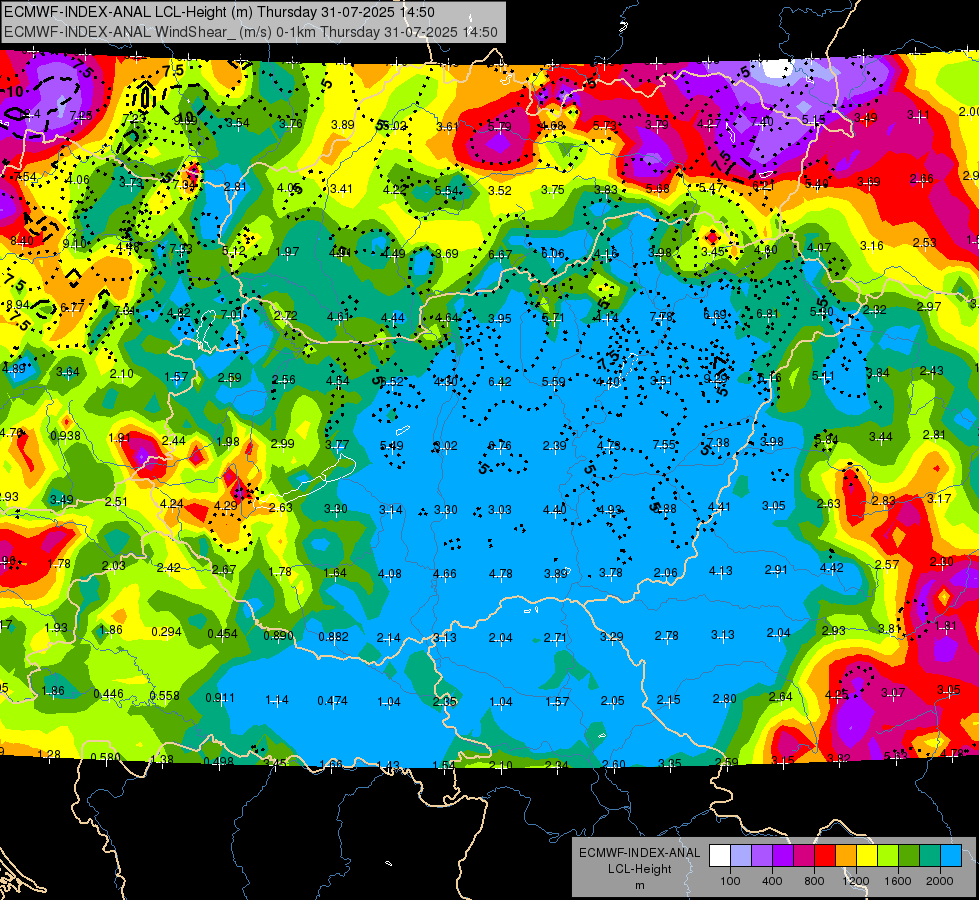The width and height of the screenshot is (979, 900).
Task: Click the grid point value '2.35'
Action: 445,701
